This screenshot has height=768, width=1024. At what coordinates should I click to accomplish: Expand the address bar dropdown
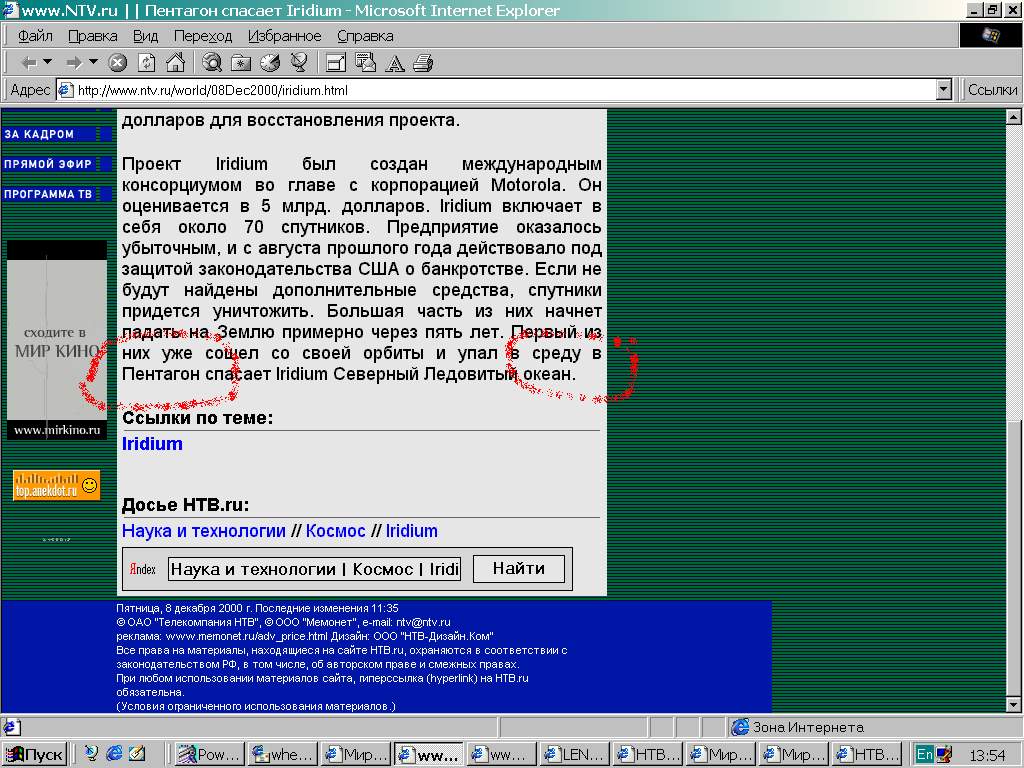944,90
